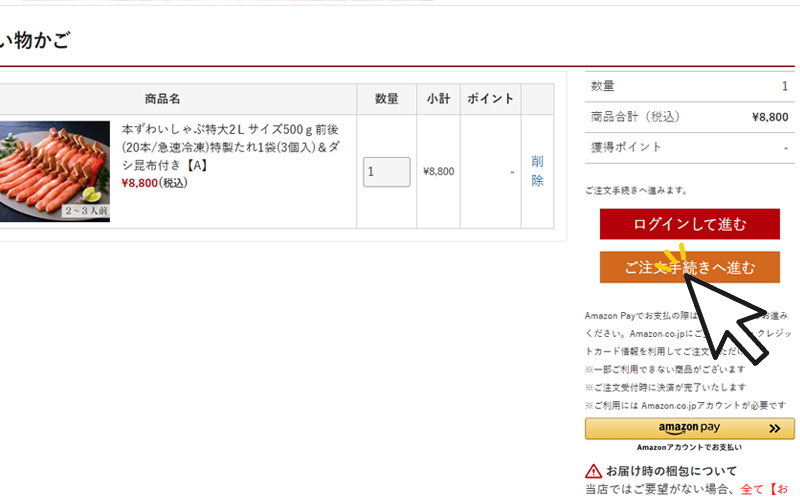Click the amazon pay logo text
The height and width of the screenshot is (500, 800).
pyautogui.click(x=690, y=428)
